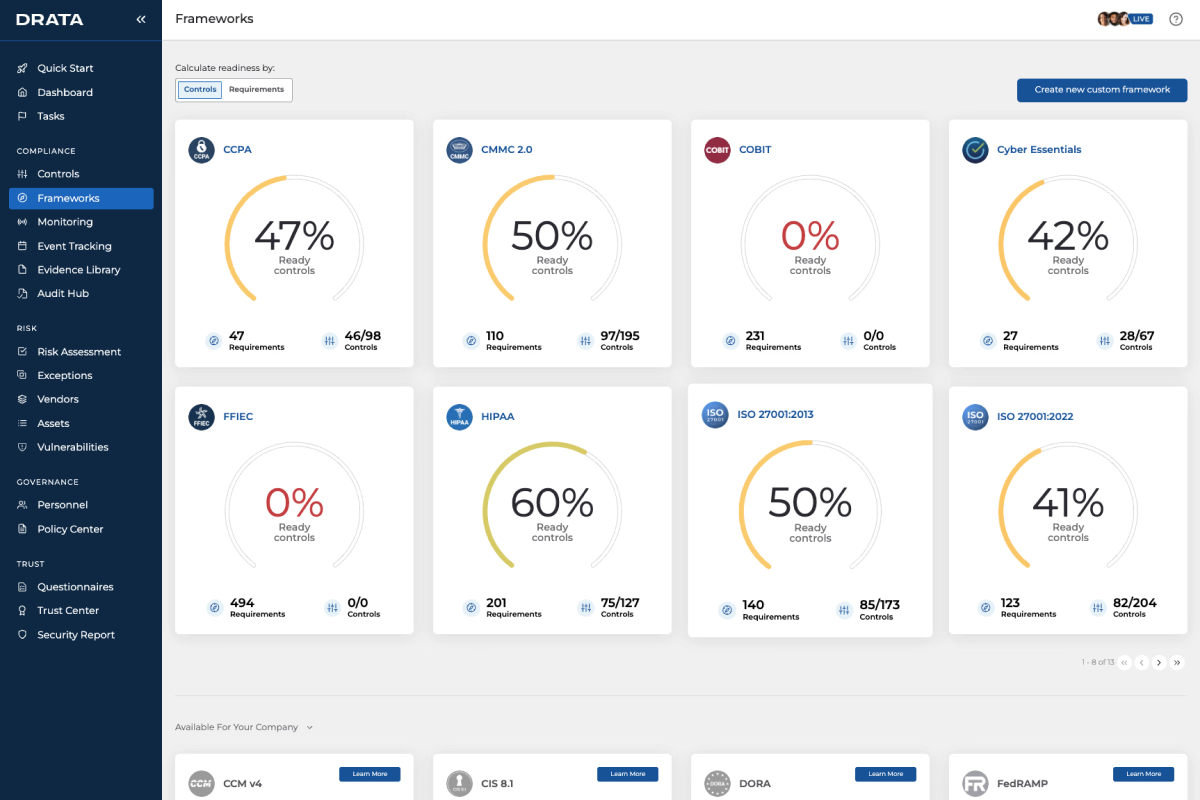The width and height of the screenshot is (1200, 800).
Task: Select Controls readiness toggle option
Action: (200, 90)
